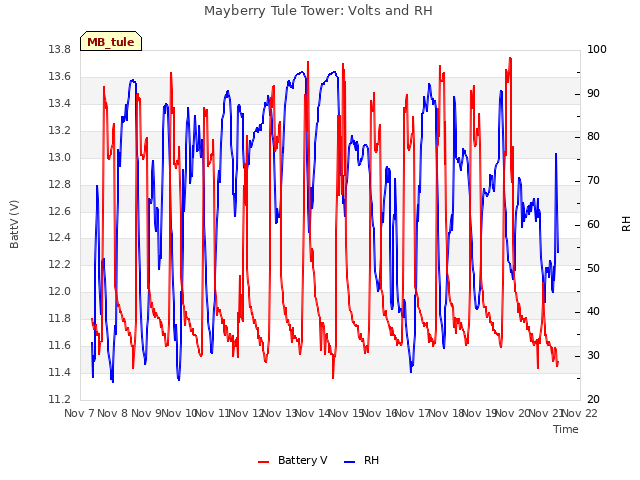
Task: Click the red Battery V legend swatch
Action: [264, 462]
